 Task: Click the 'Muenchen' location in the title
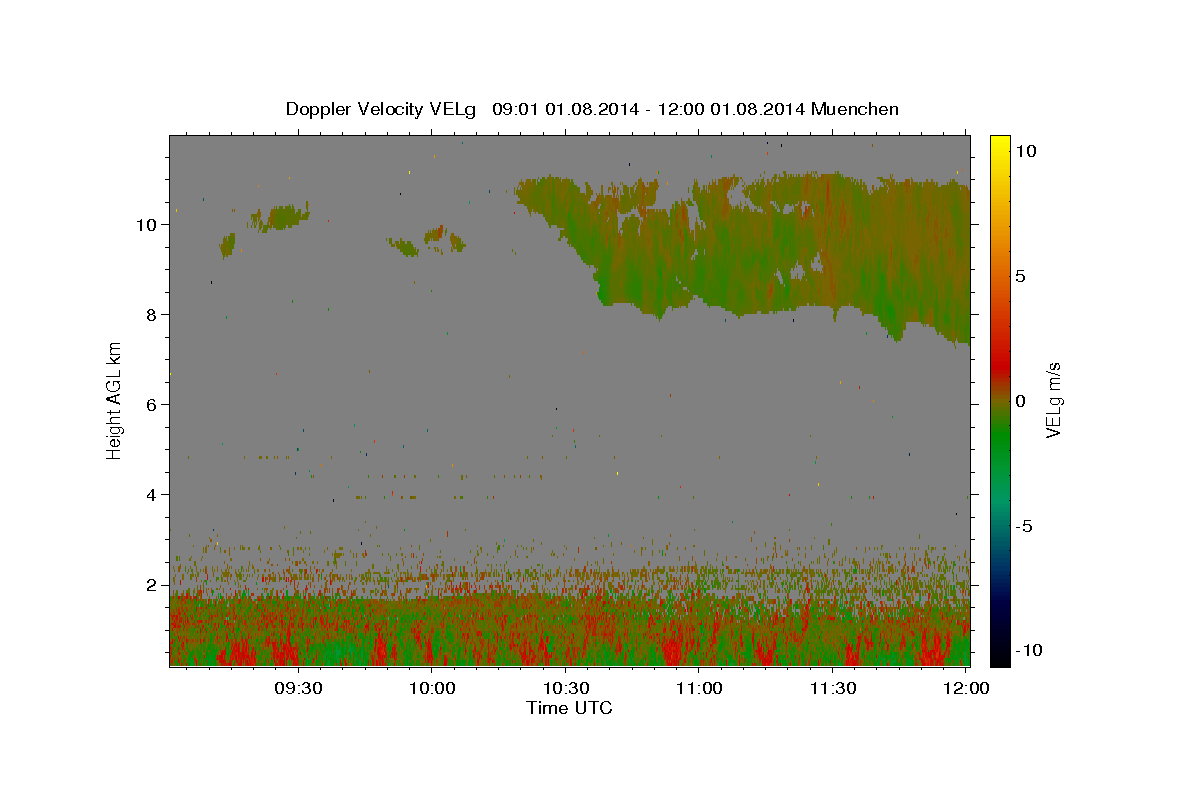coord(855,109)
